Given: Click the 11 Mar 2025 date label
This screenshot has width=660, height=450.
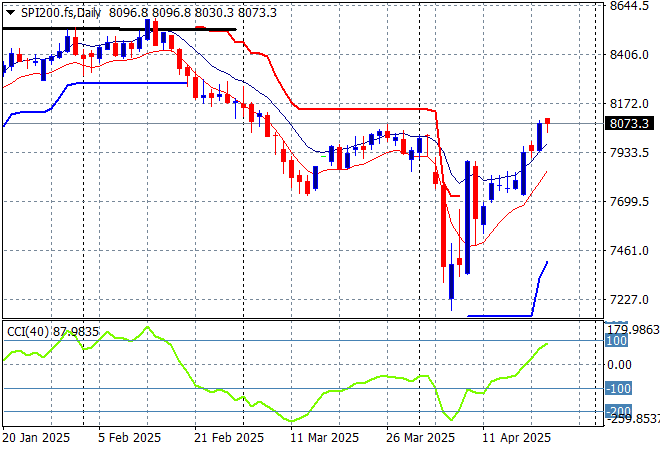Looking at the screenshot, I should (x=325, y=438).
